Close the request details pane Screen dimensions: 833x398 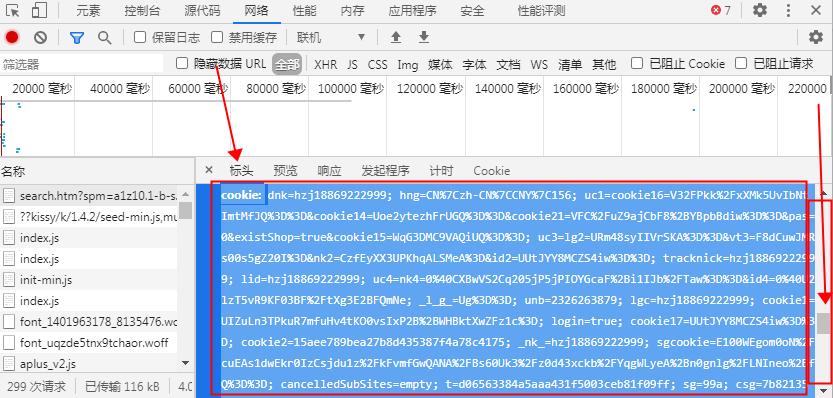tap(209, 170)
